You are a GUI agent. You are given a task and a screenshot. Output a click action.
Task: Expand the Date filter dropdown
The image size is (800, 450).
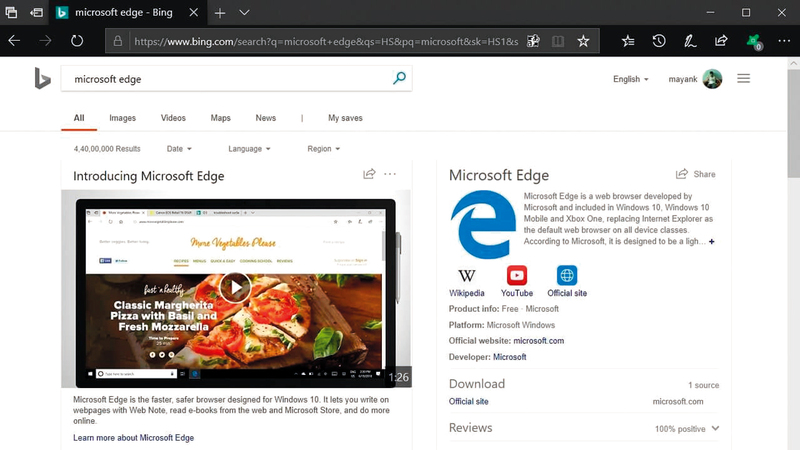pos(179,149)
